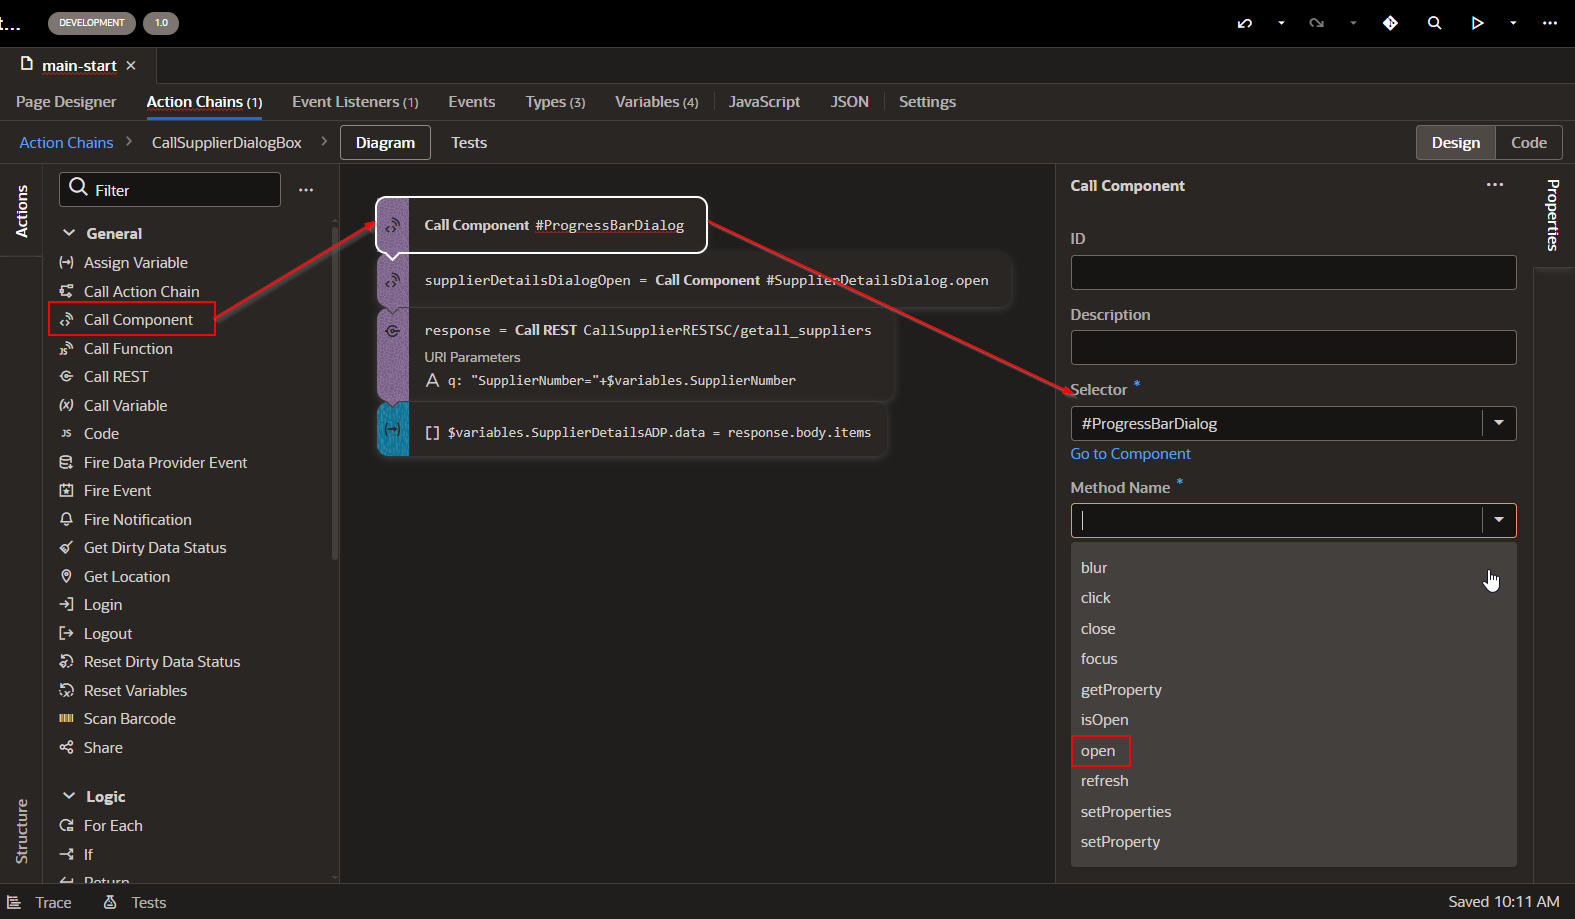Viewport: 1575px width, 919px height.
Task: Select the Call REST getall_suppliers node
Action: 635,355
